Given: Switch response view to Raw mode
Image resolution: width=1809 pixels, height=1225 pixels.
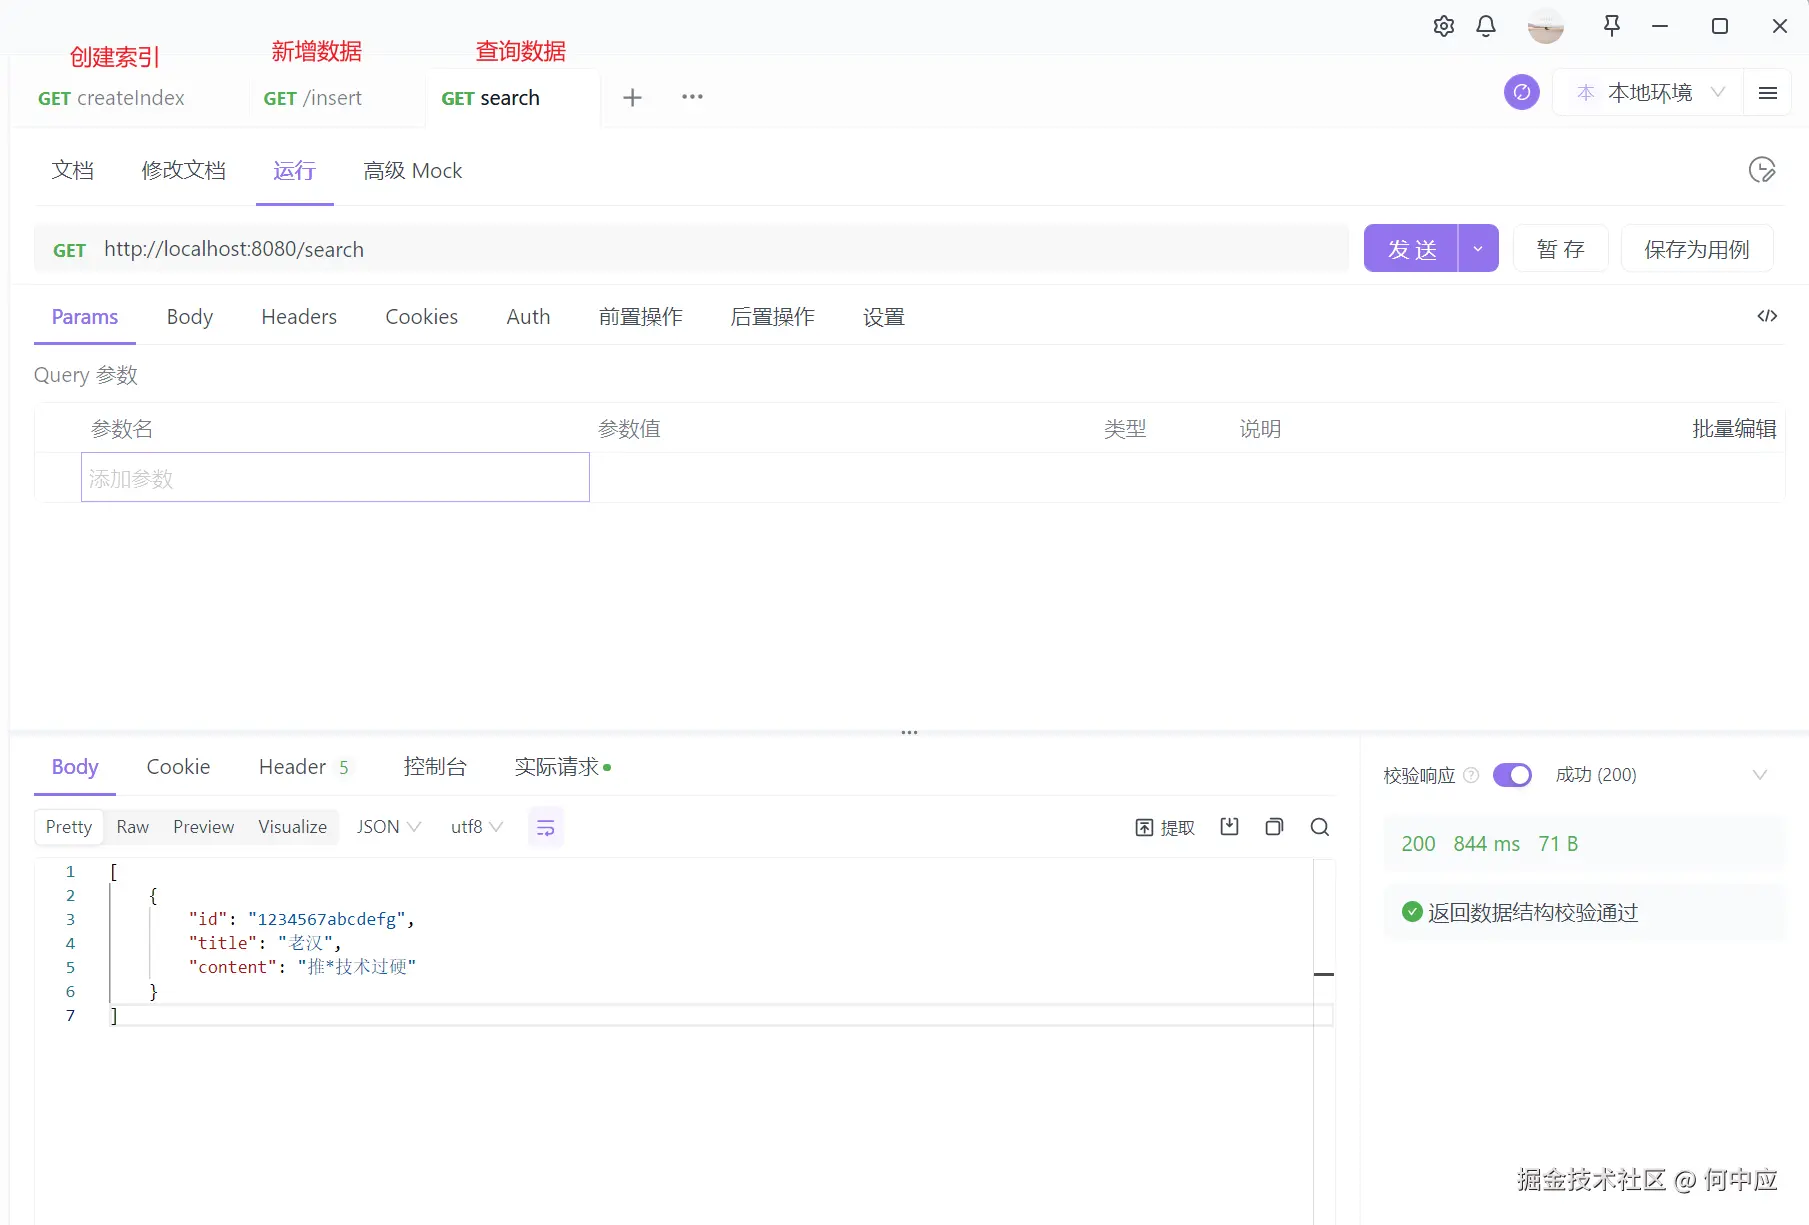Looking at the screenshot, I should tap(132, 827).
